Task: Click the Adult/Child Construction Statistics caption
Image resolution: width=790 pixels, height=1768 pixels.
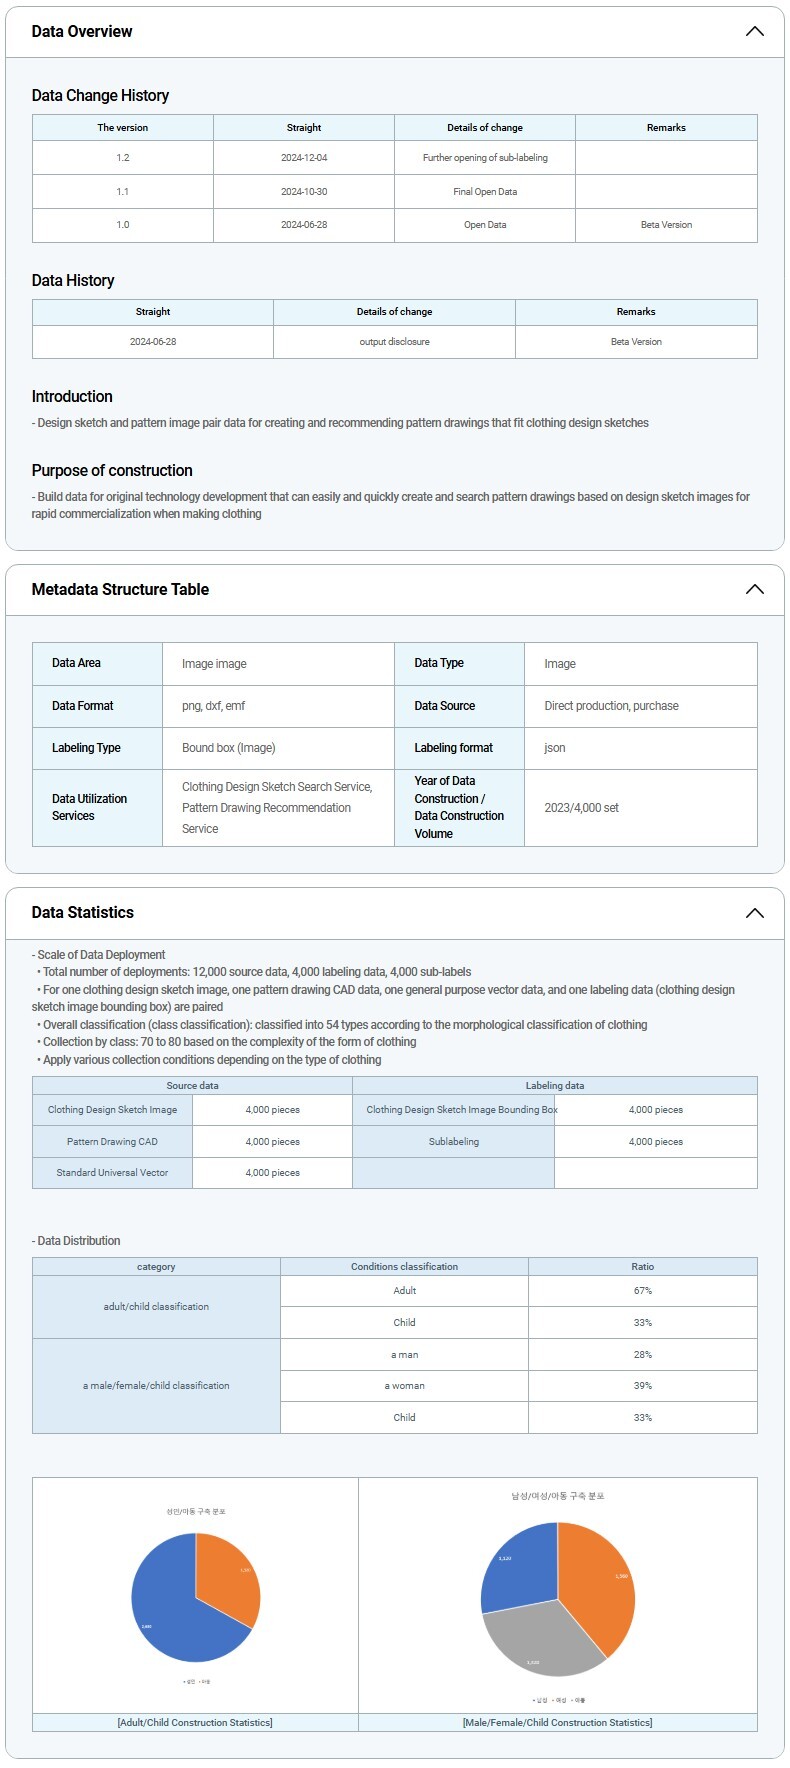Action: point(195,1722)
